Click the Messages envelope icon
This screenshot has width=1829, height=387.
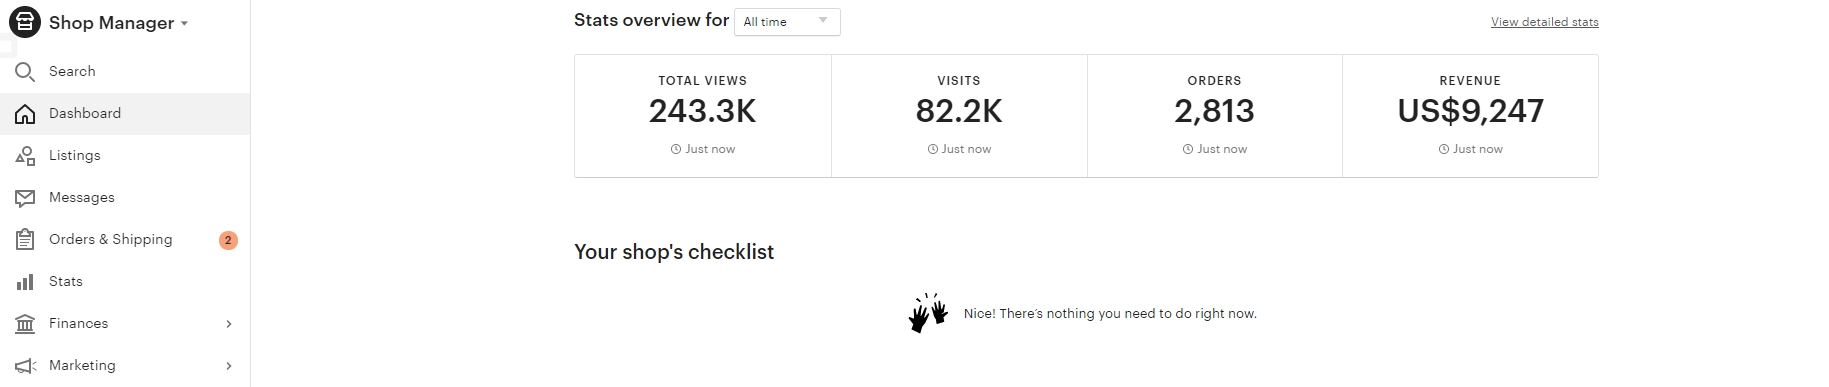coord(25,198)
